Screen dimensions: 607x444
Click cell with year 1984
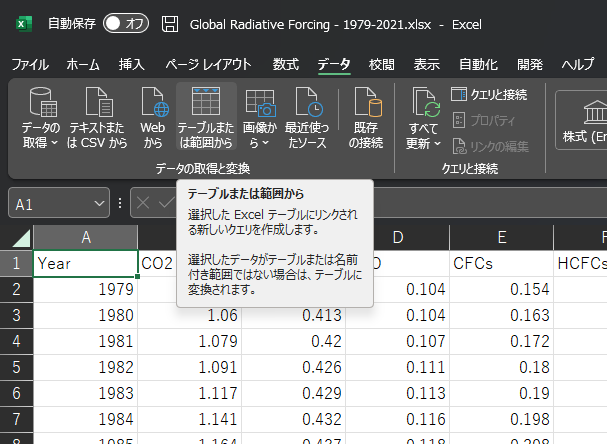click(x=86, y=419)
